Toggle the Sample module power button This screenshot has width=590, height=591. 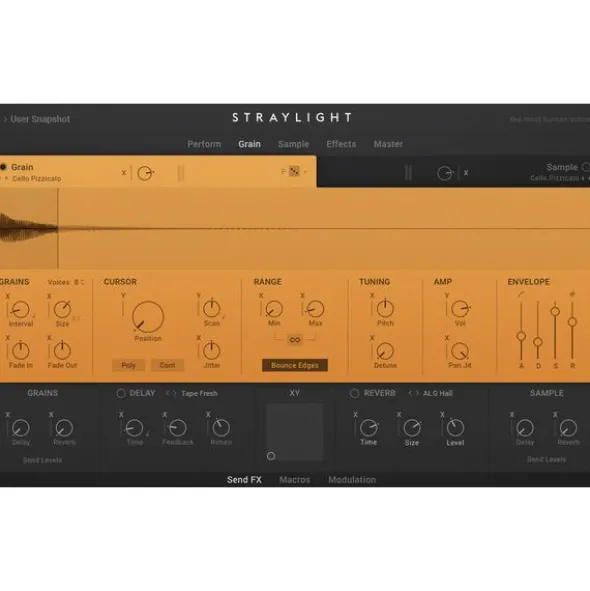pos(586,167)
